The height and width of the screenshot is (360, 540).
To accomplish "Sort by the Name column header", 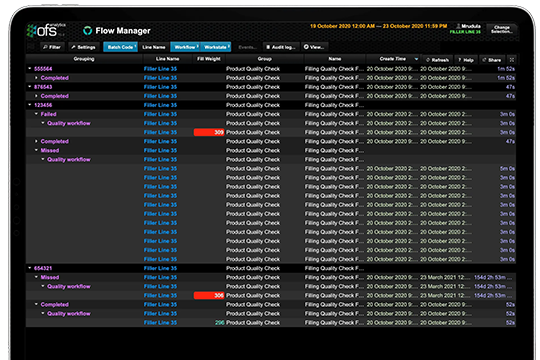I will tap(335, 59).
